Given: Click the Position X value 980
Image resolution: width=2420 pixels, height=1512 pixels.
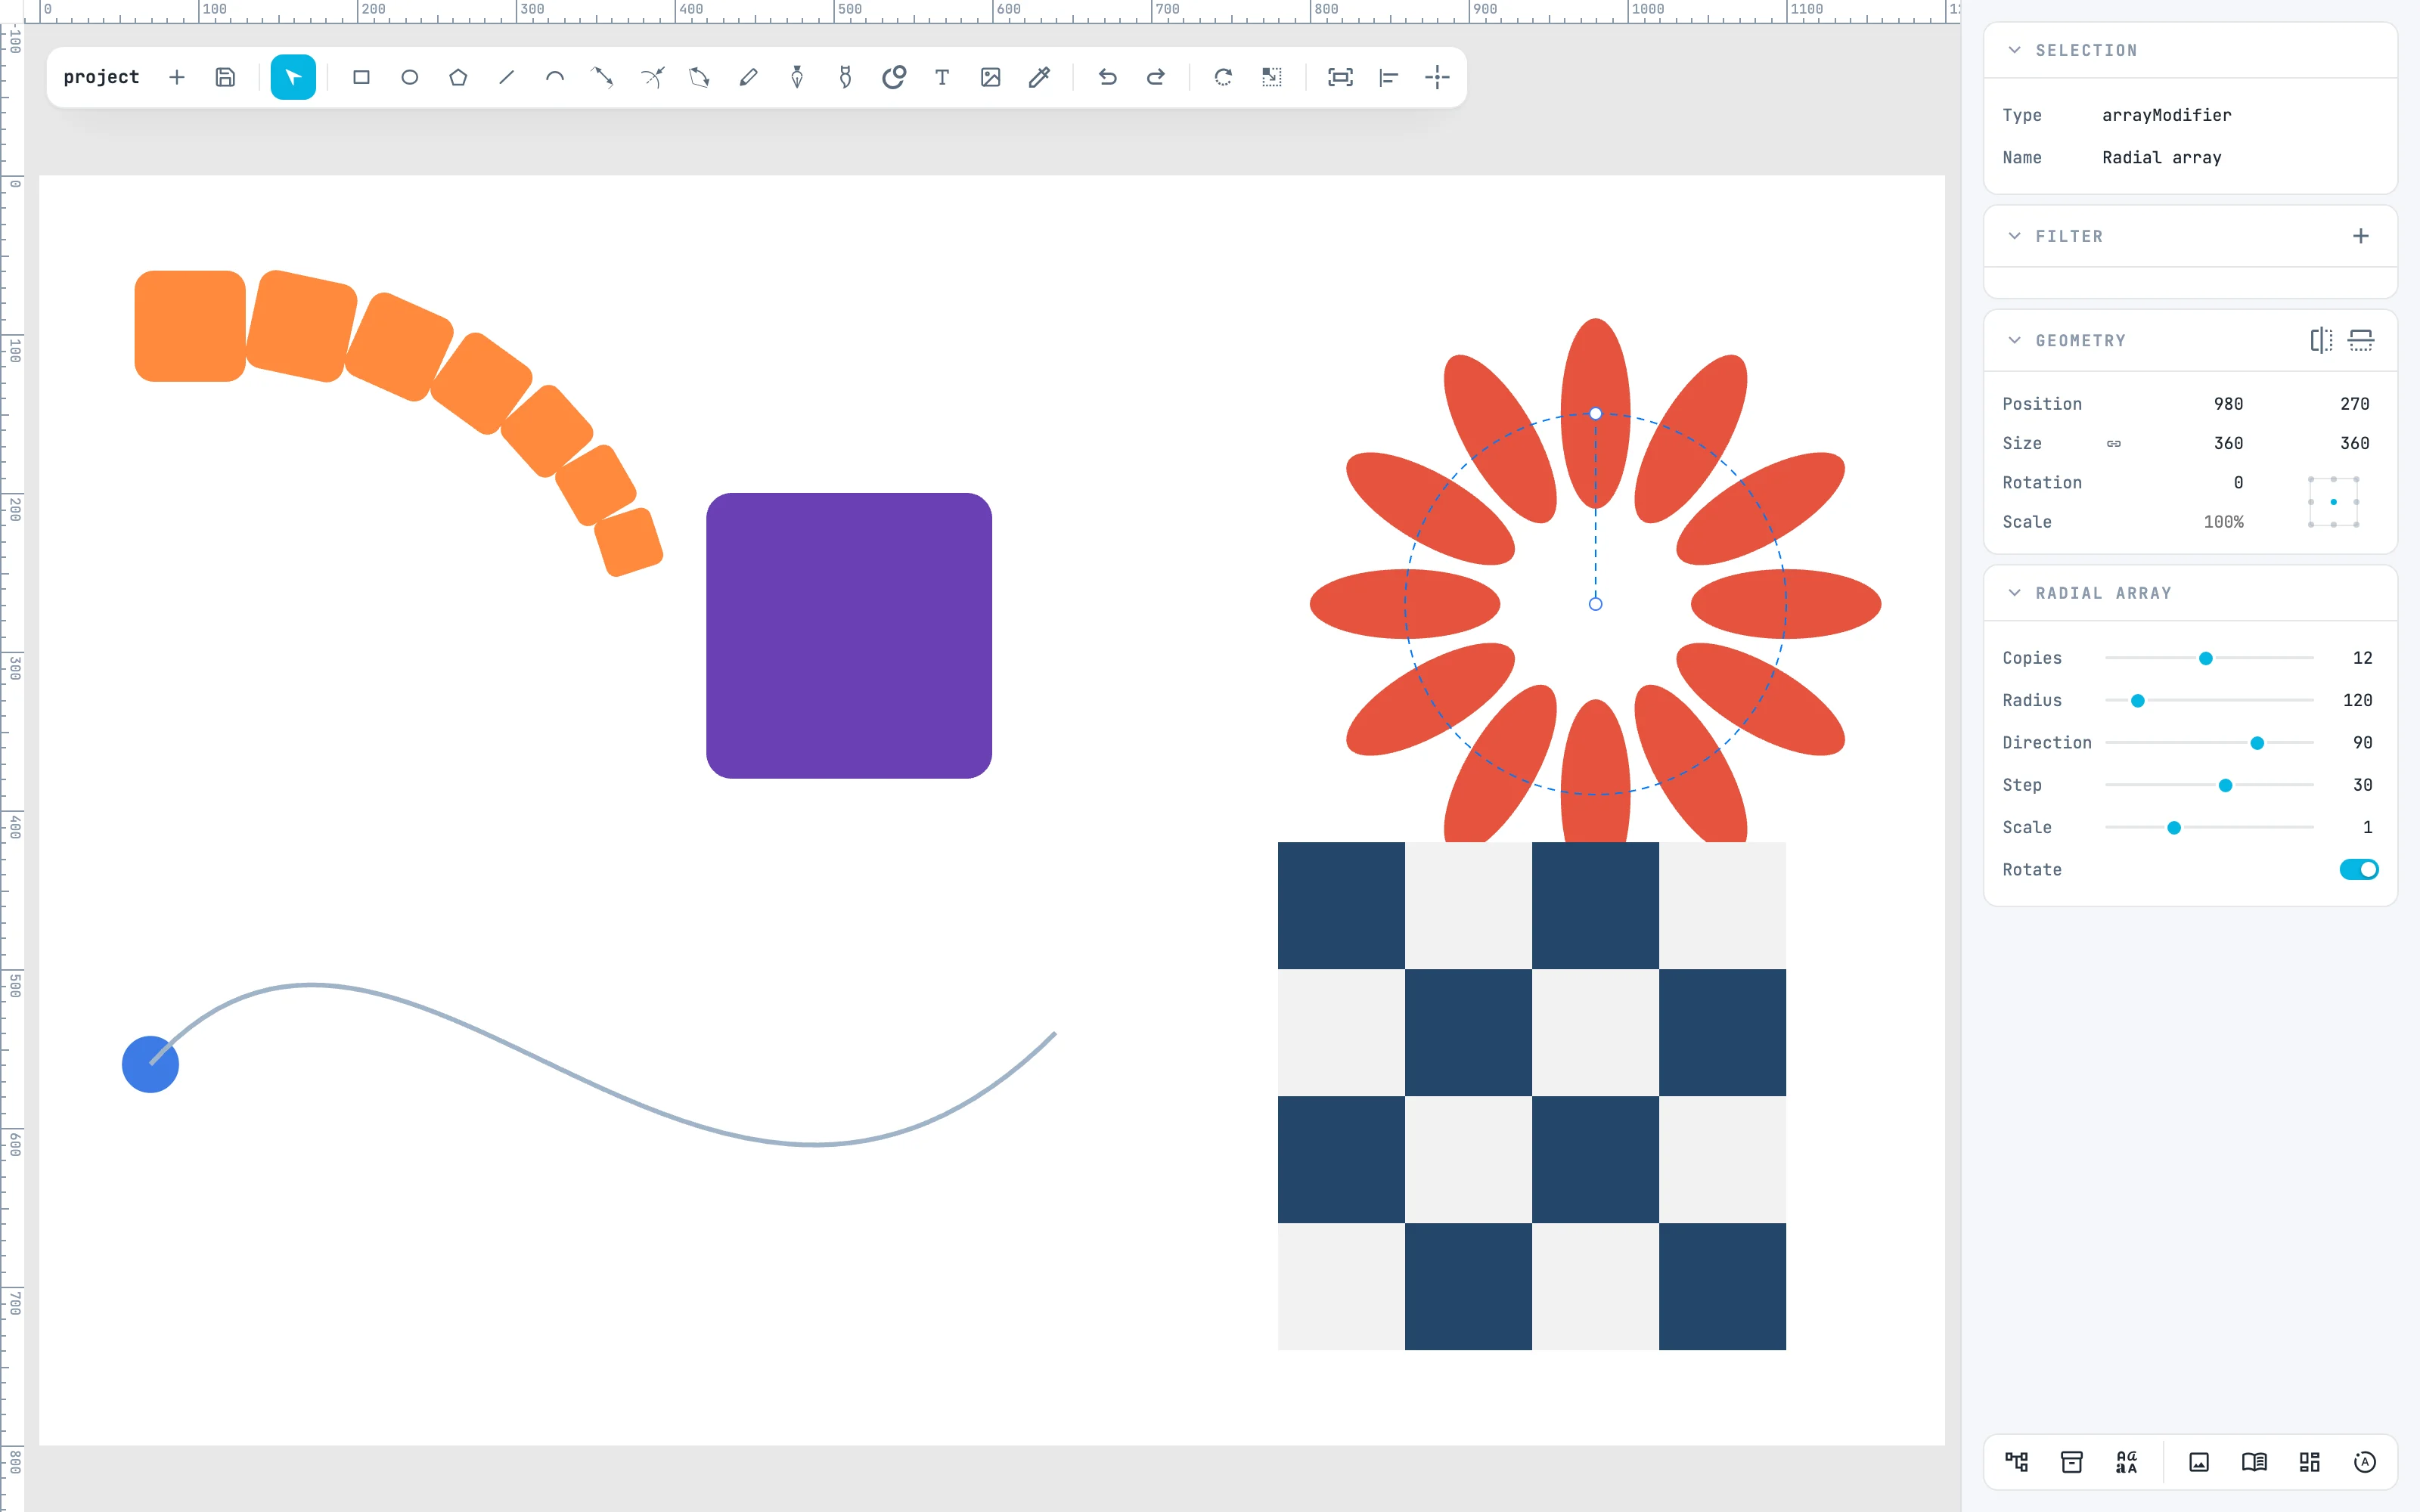Looking at the screenshot, I should [x=2228, y=404].
